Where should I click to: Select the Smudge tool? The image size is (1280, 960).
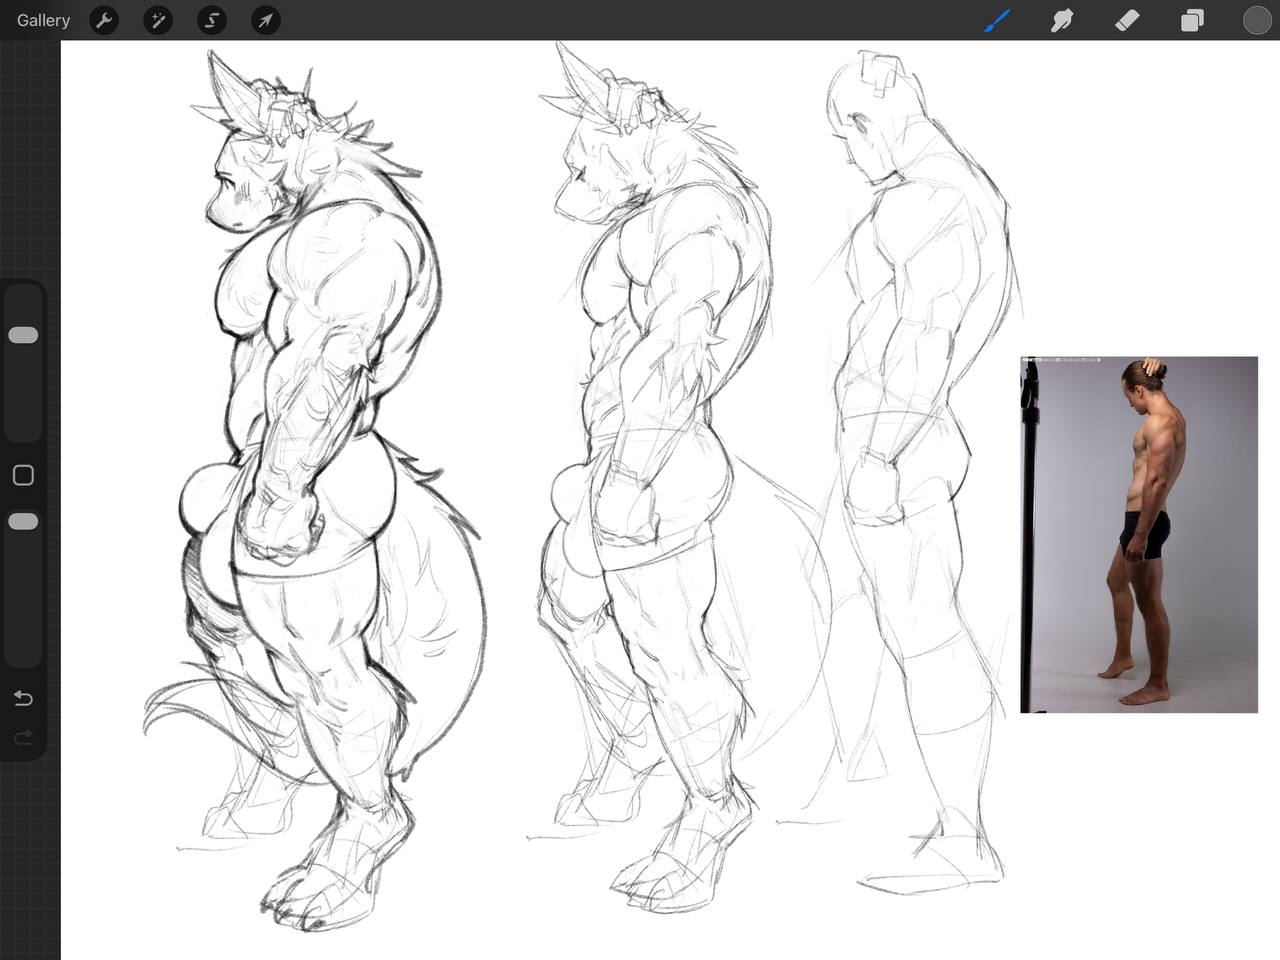1062,20
